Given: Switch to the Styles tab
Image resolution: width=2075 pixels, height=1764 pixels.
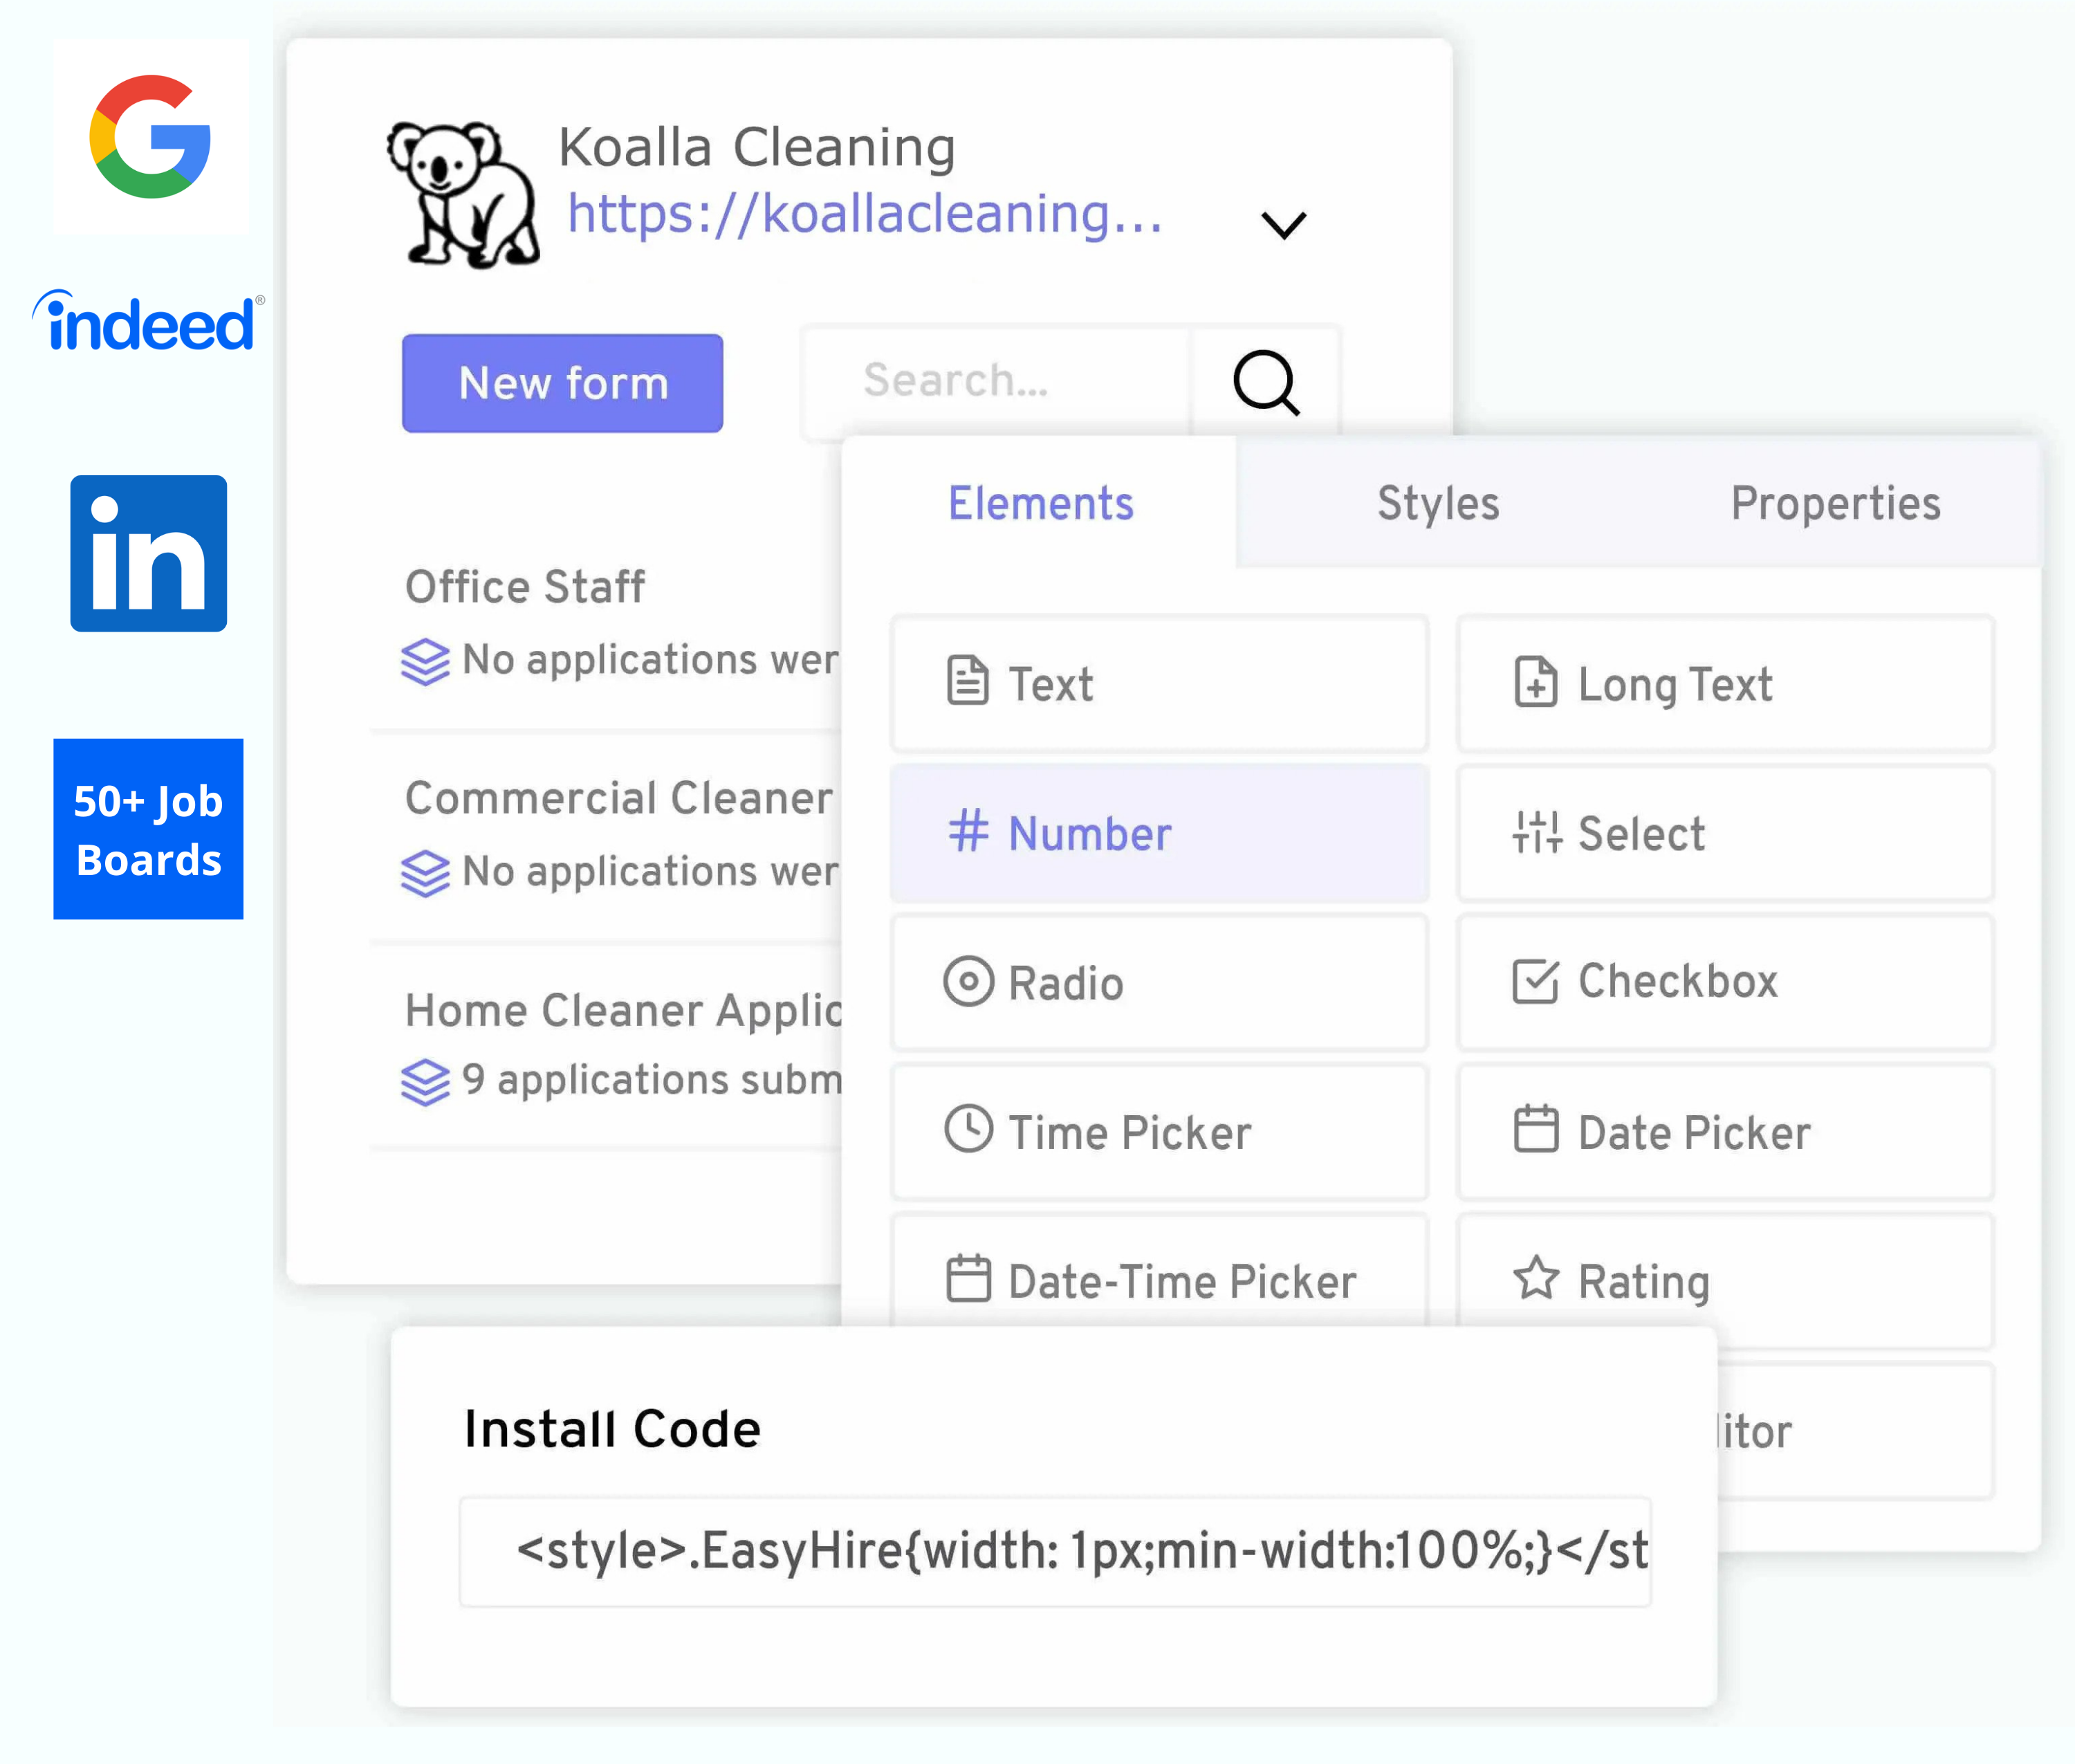Looking at the screenshot, I should (1437, 503).
